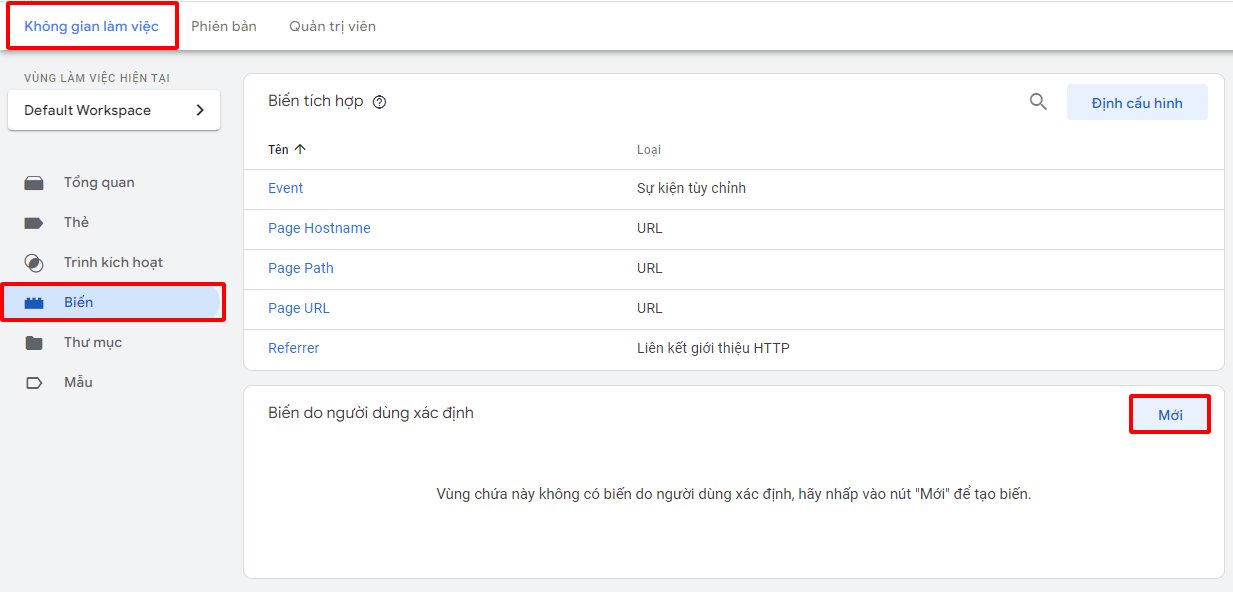Open Thư mục in the sidebar

pyautogui.click(x=93, y=343)
